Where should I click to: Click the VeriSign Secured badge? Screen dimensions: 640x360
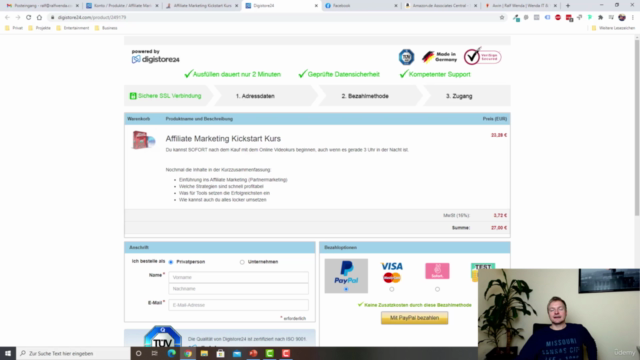point(482,56)
